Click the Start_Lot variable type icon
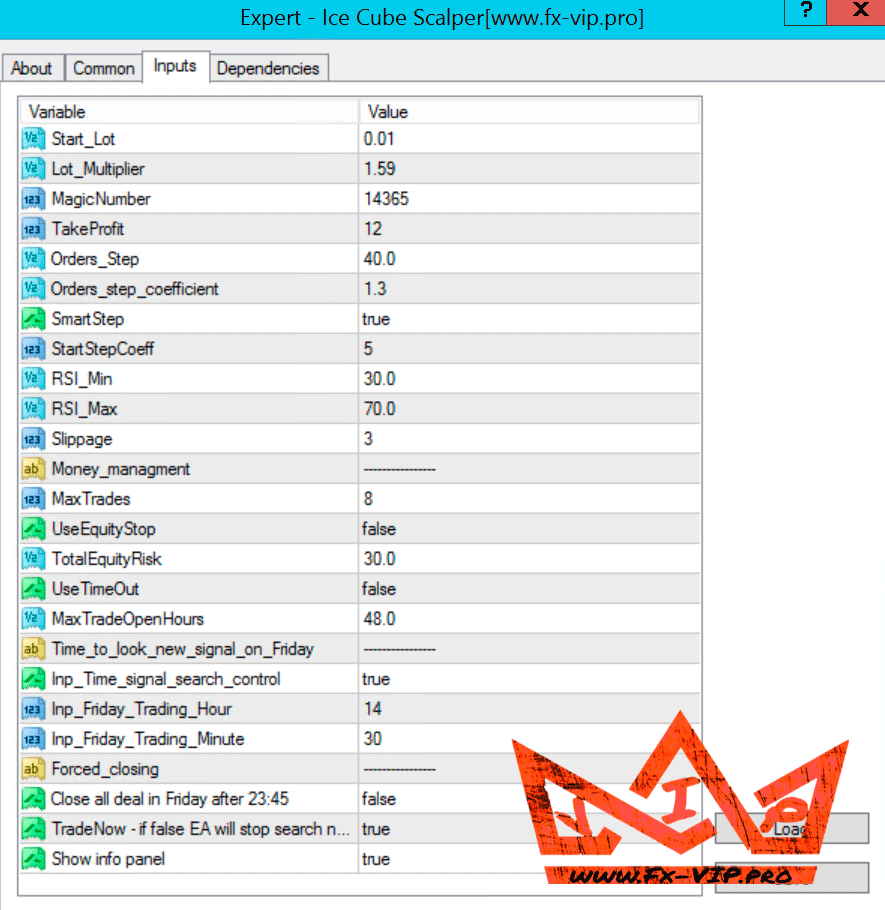The height and width of the screenshot is (910, 885). pyautogui.click(x=34, y=139)
